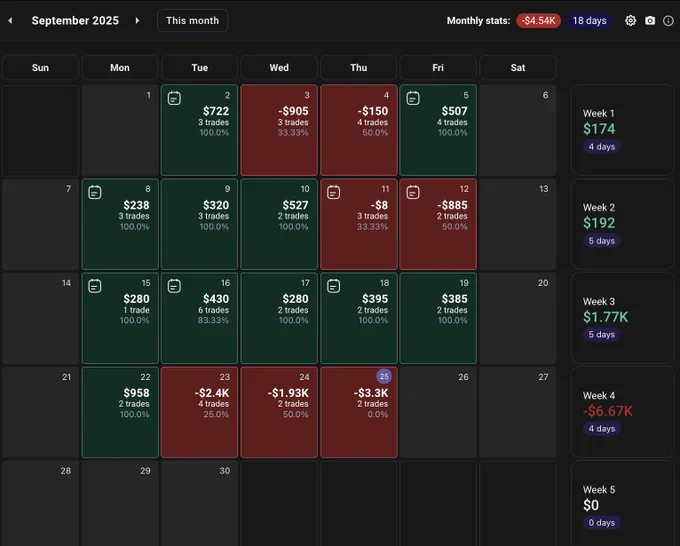680x546 pixels.
Task: Click the -$885 amount on September 12
Action: [x=452, y=205]
